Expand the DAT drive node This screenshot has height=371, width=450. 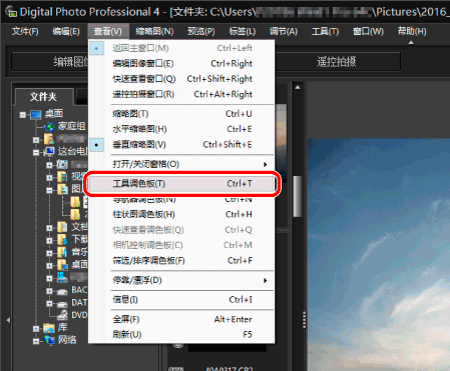(49, 304)
